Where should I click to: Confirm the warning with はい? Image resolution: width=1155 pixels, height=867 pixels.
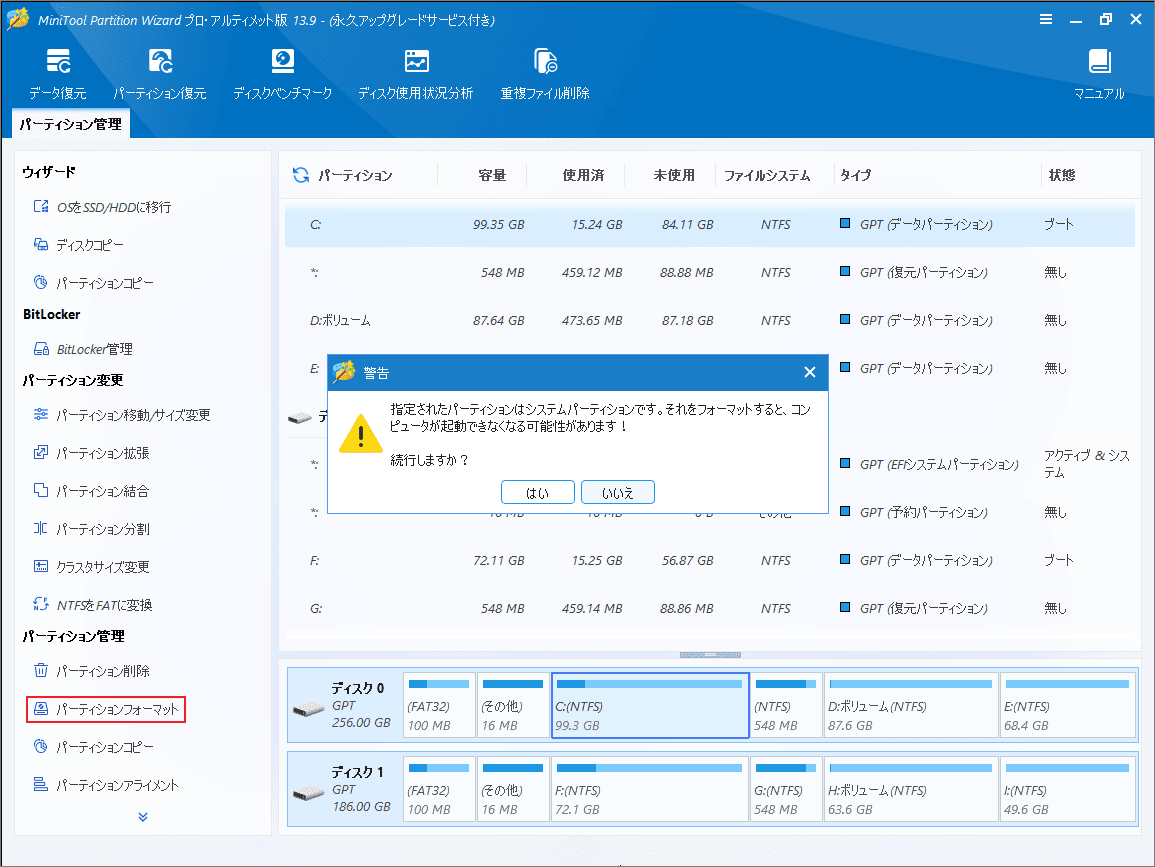pos(538,493)
